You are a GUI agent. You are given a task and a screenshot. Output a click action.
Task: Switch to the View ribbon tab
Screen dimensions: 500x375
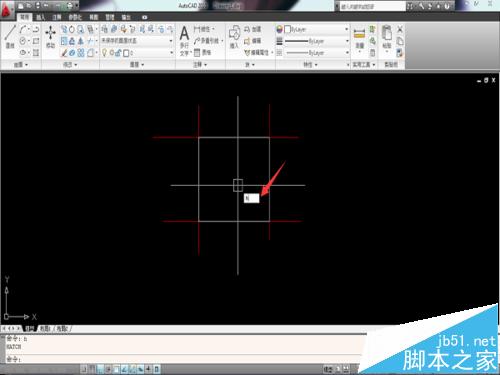tap(94, 17)
